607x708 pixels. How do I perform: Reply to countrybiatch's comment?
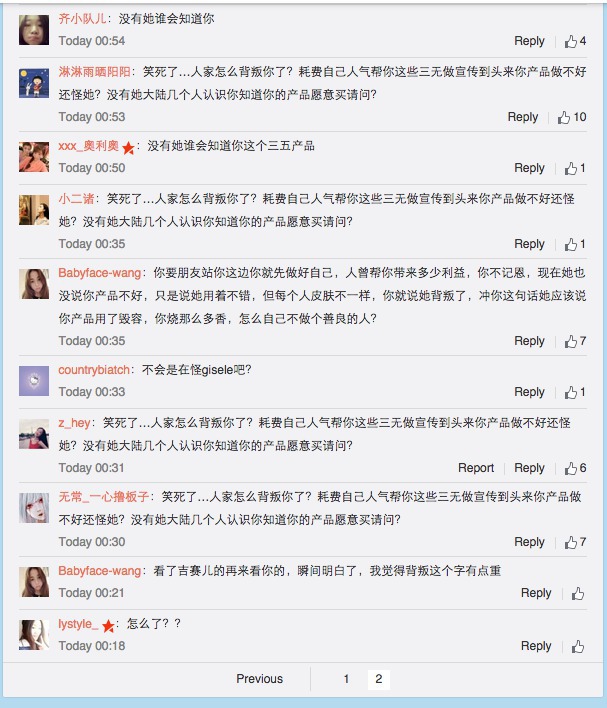coord(529,392)
